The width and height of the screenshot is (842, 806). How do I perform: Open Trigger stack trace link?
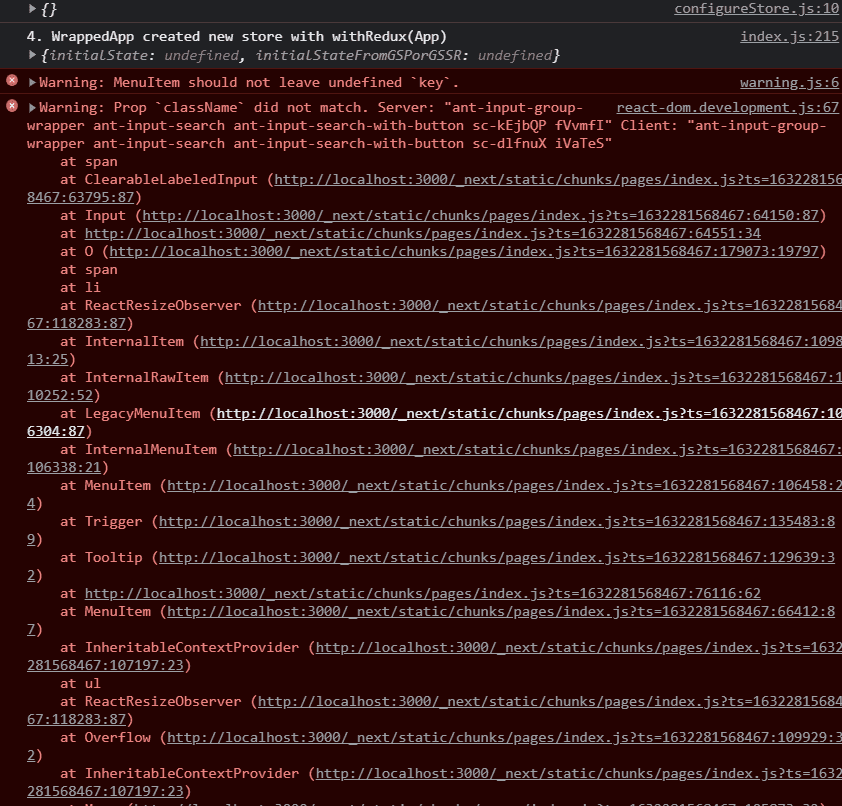point(497,521)
